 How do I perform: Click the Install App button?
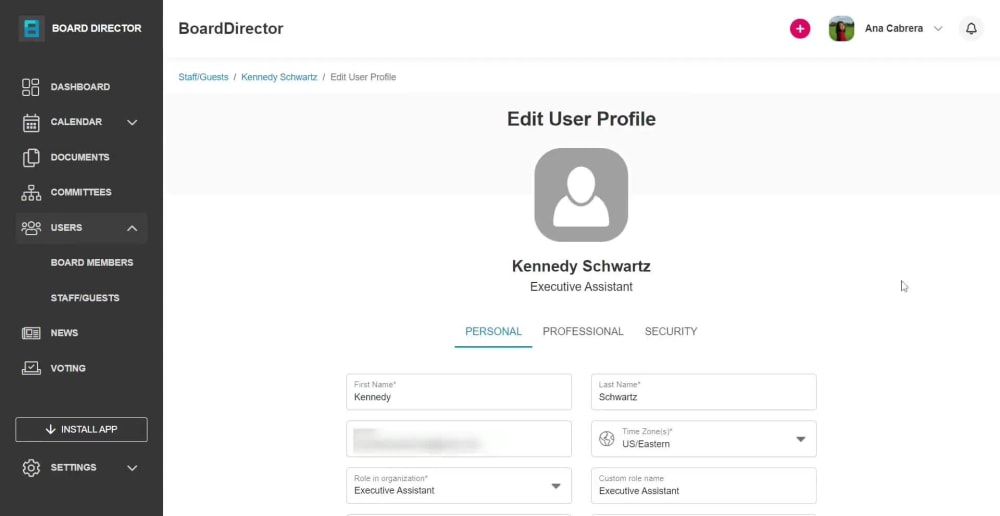(82, 430)
